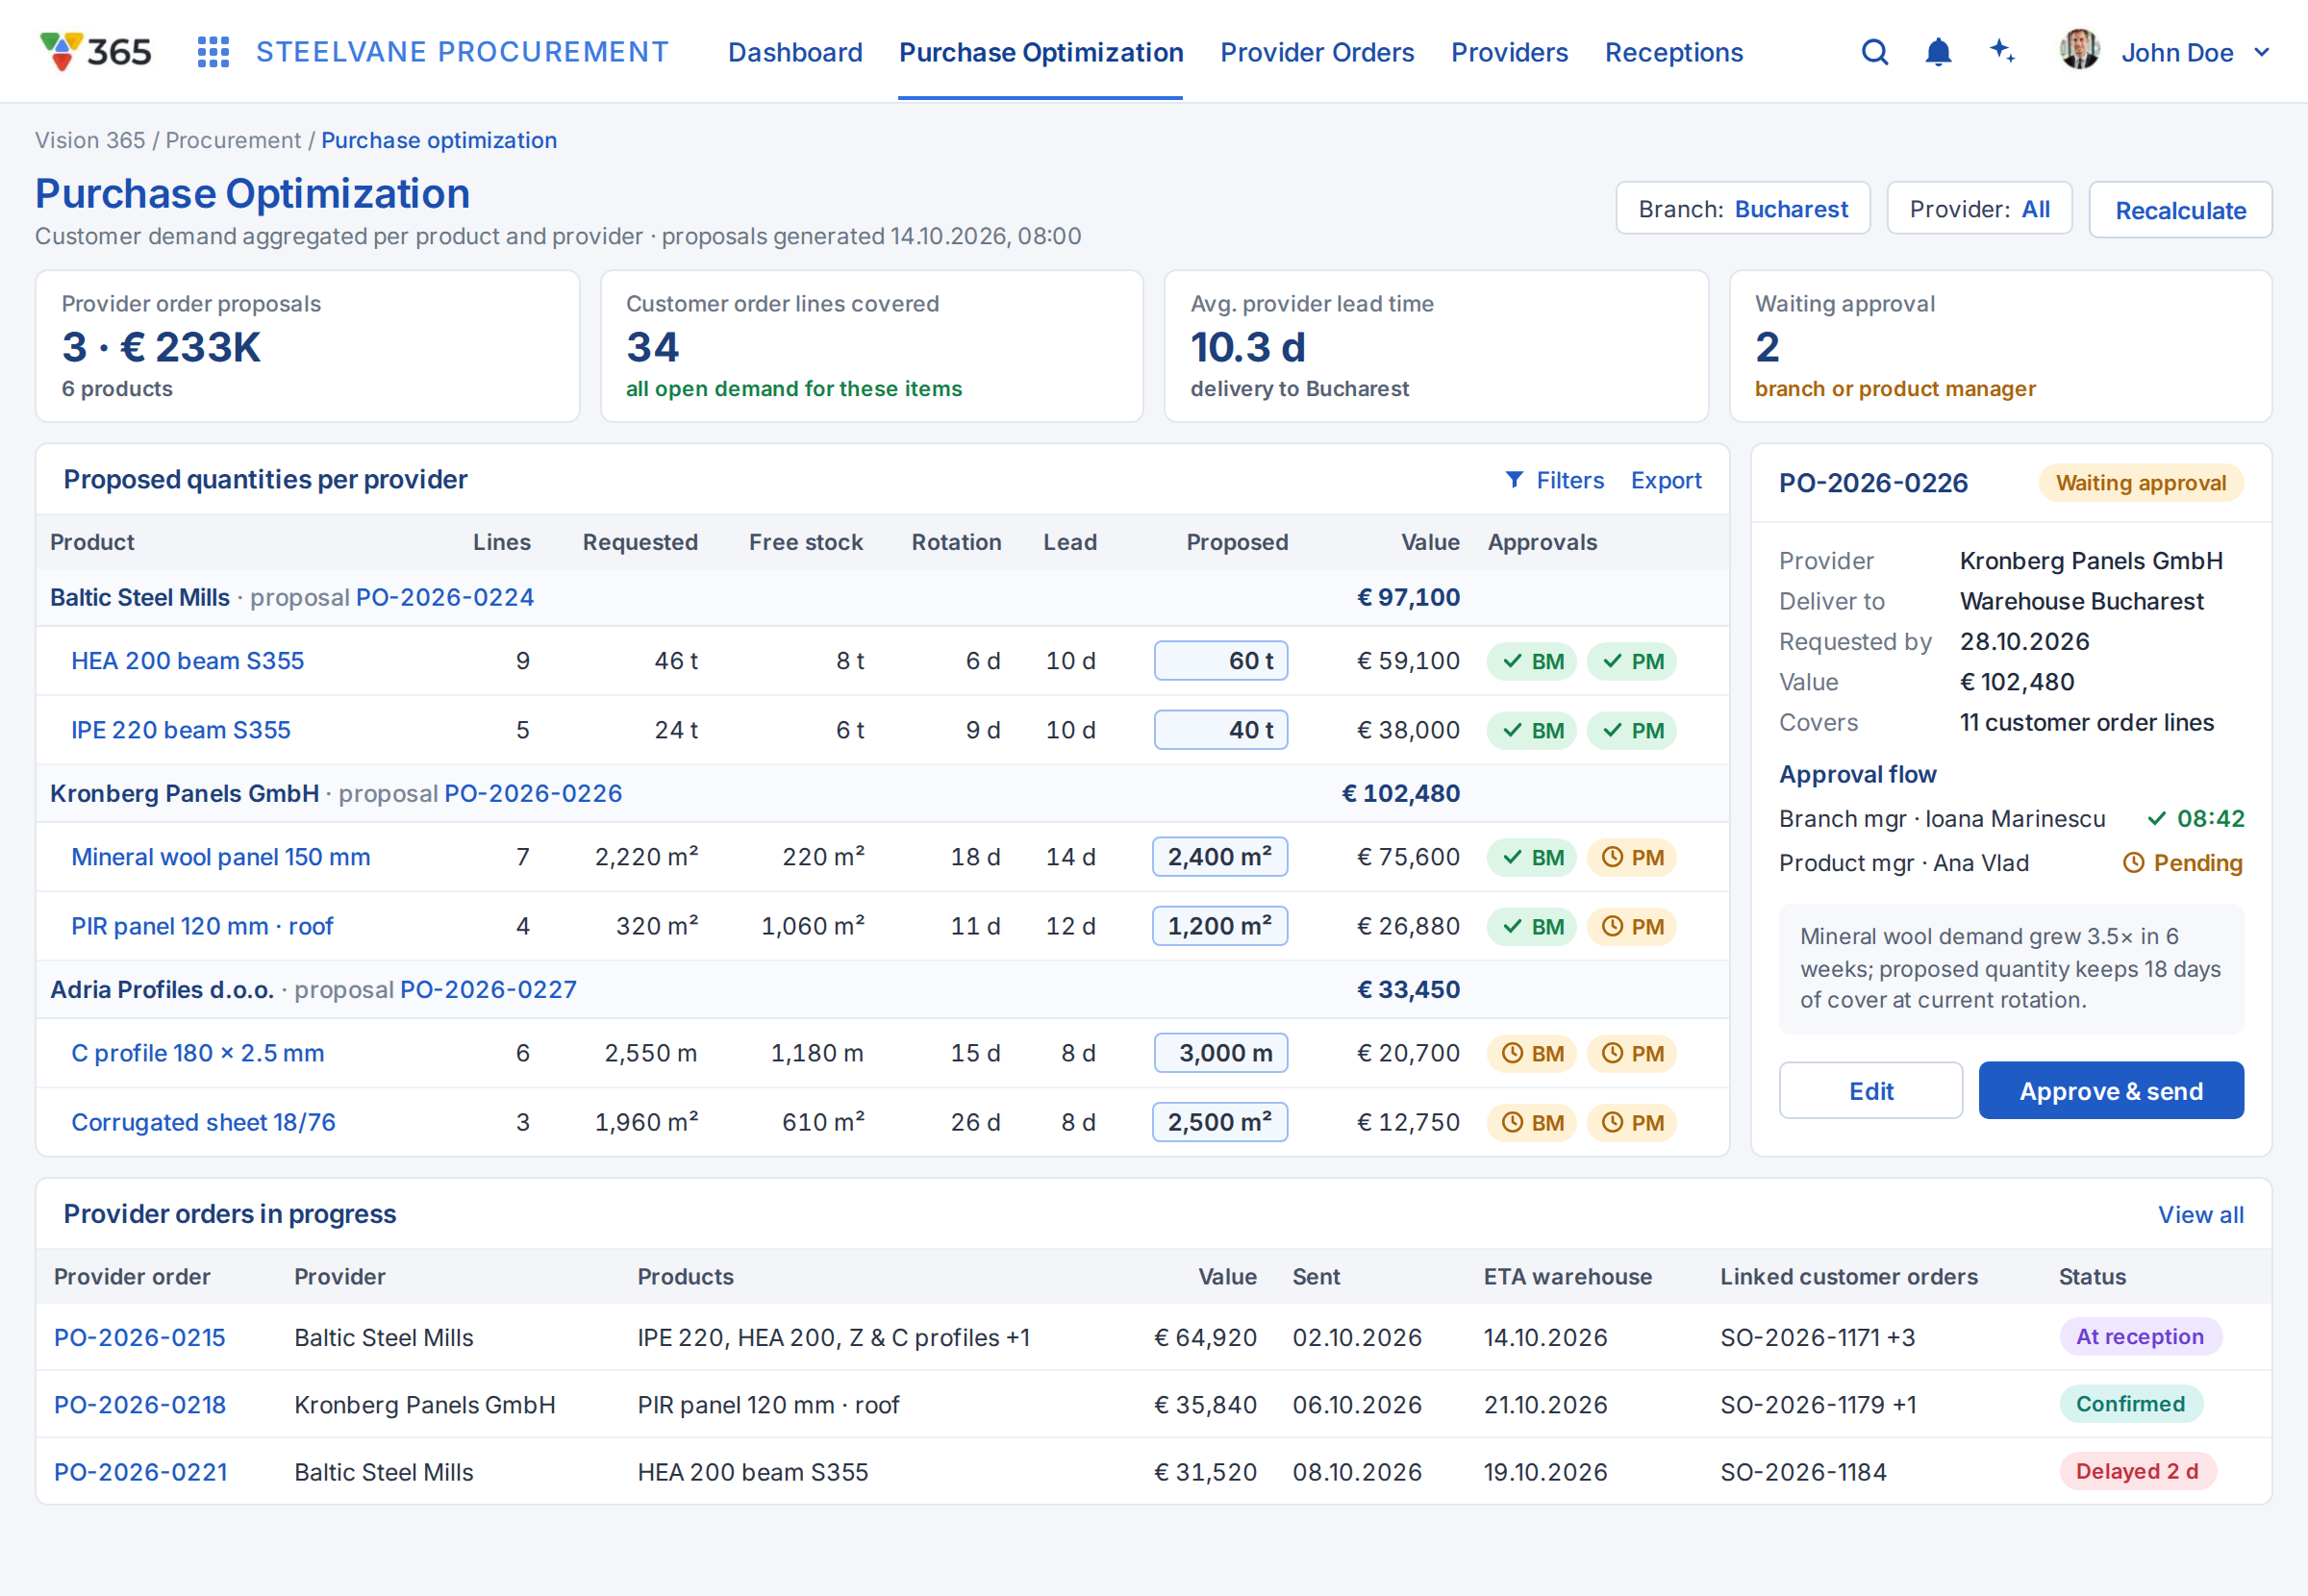Go to the Dashboard tab
This screenshot has width=2308, height=1596.
795,52
